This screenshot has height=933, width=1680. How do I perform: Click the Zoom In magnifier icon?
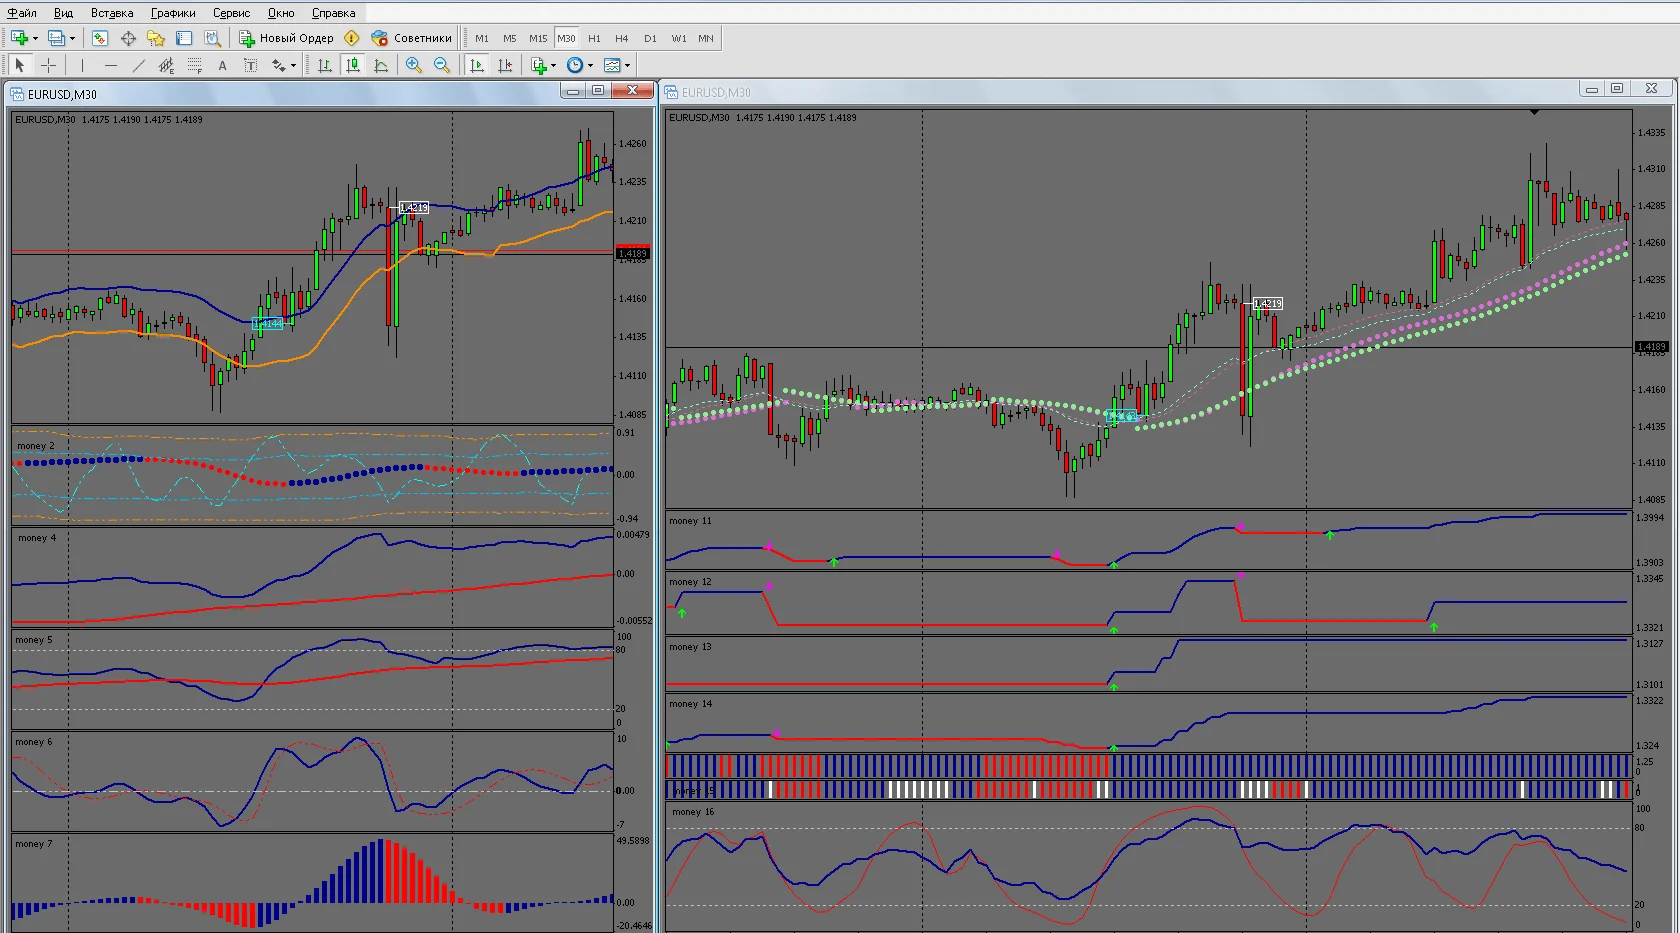pyautogui.click(x=413, y=65)
